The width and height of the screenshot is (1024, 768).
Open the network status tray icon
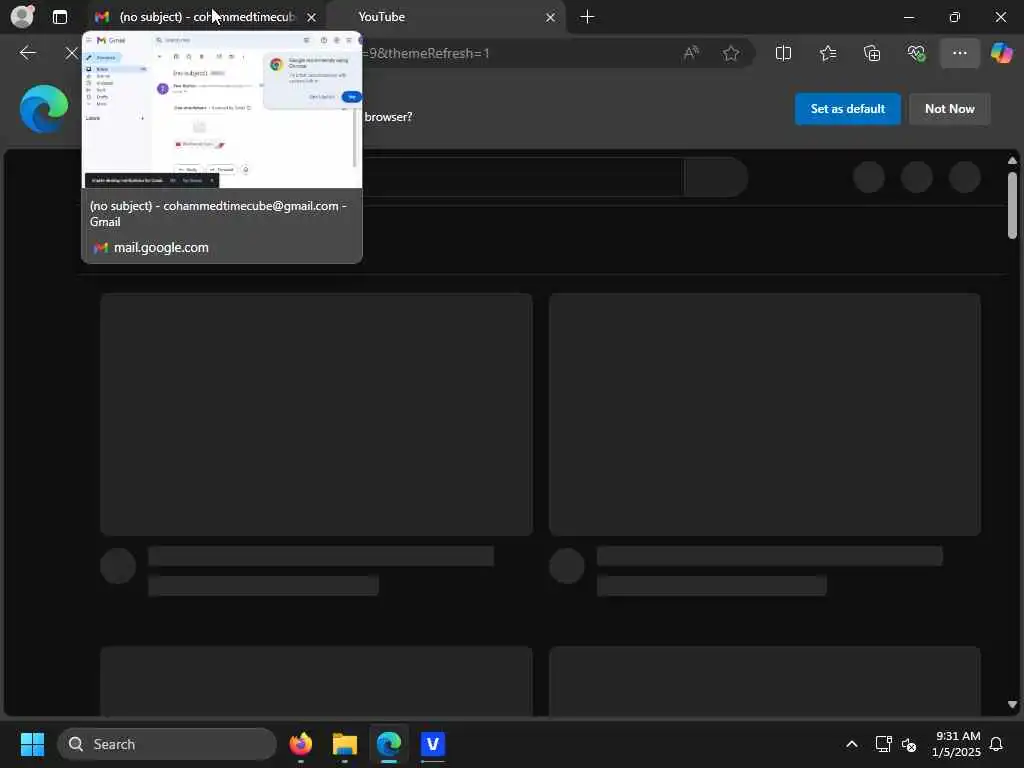pyautogui.click(x=883, y=744)
